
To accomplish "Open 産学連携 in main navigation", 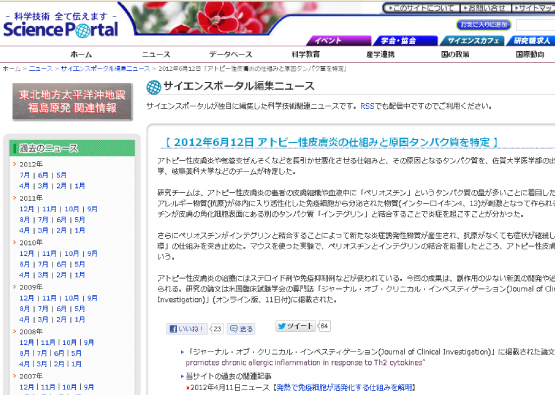I will [380, 55].
